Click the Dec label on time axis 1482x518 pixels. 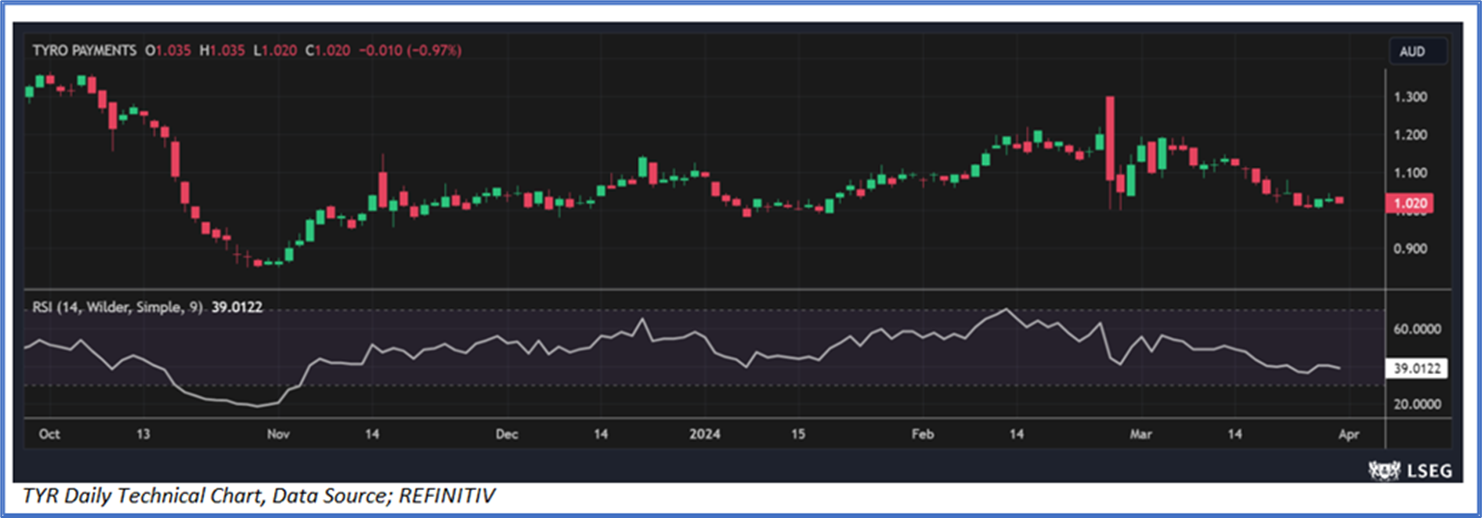click(508, 435)
